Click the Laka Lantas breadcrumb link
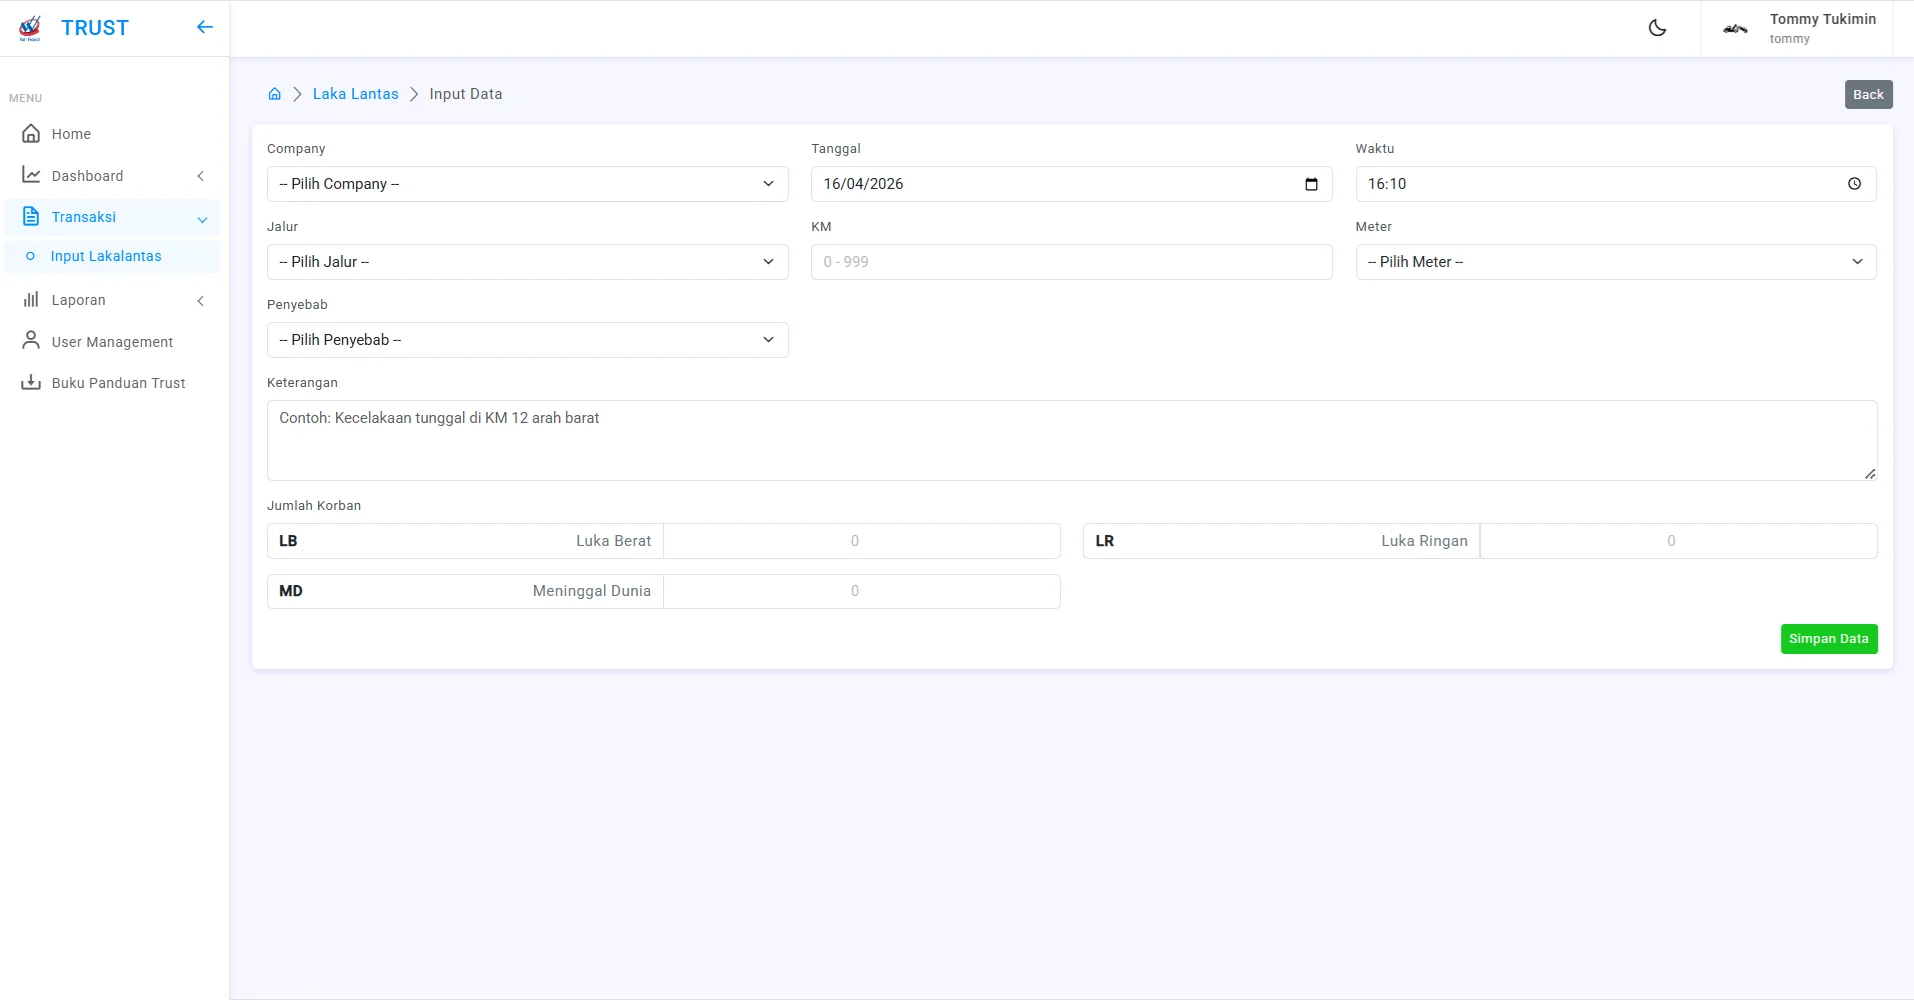Image resolution: width=1914 pixels, height=1000 pixels. point(355,94)
